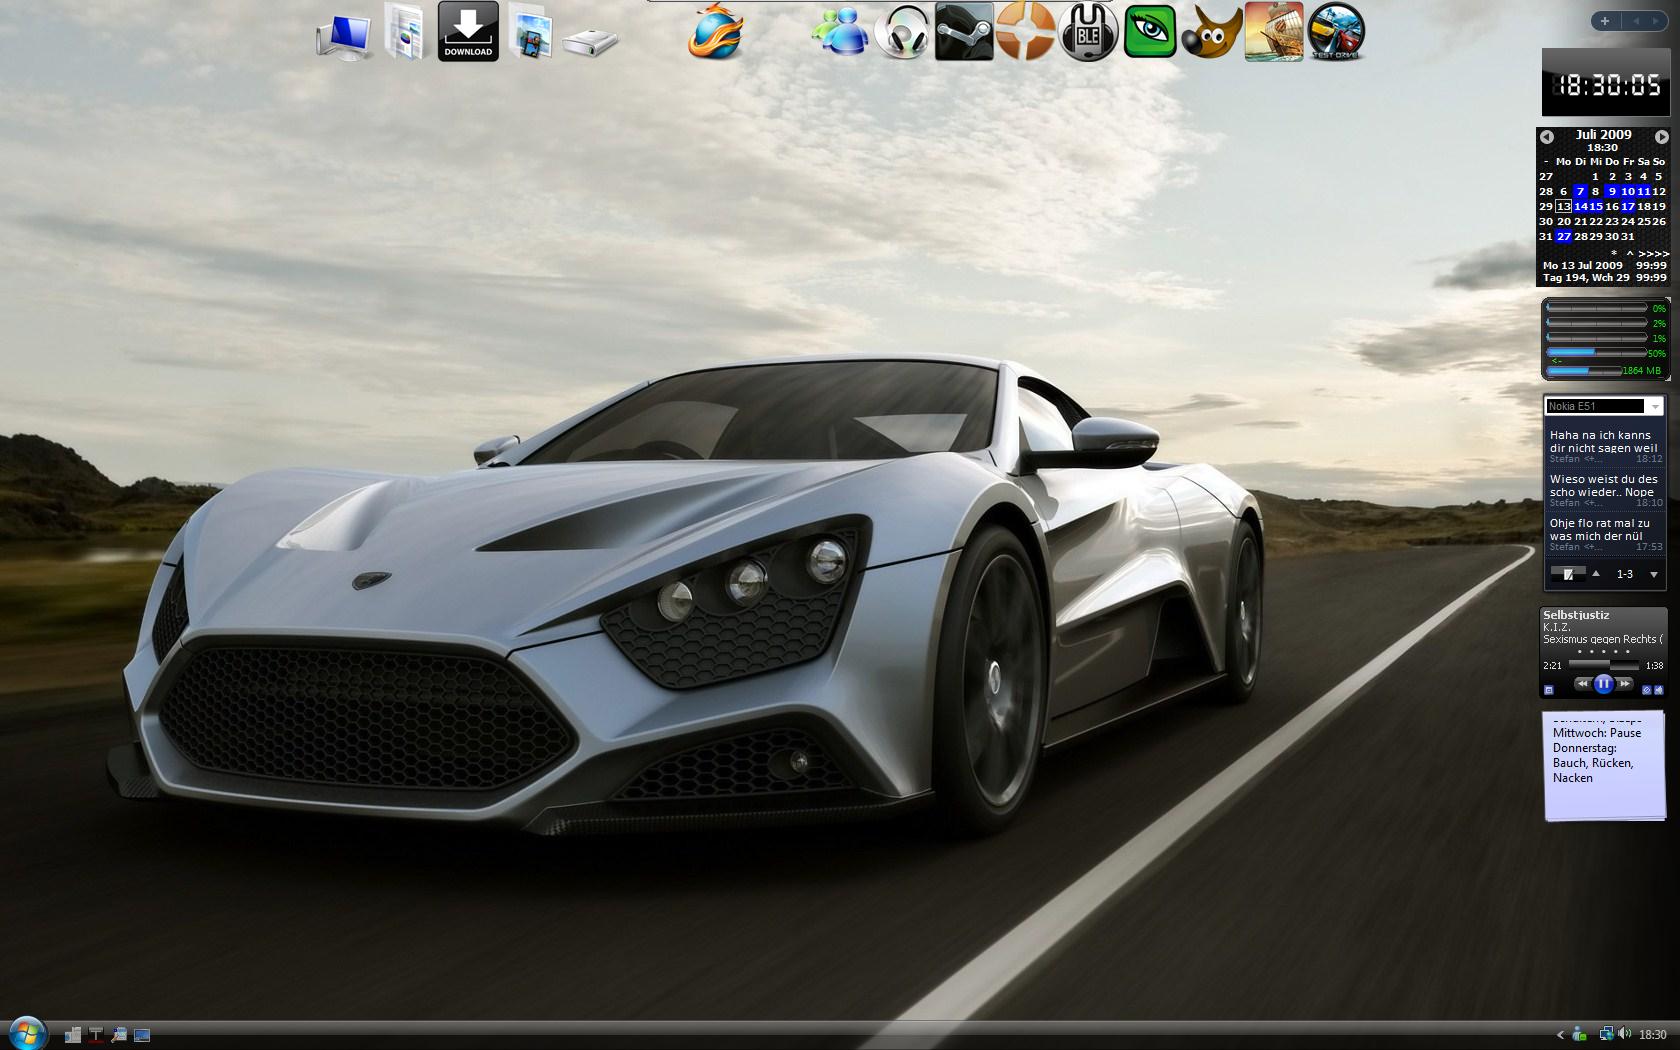Open message 'Wieso weist du des'
The image size is (1680, 1050).
click(x=1604, y=491)
